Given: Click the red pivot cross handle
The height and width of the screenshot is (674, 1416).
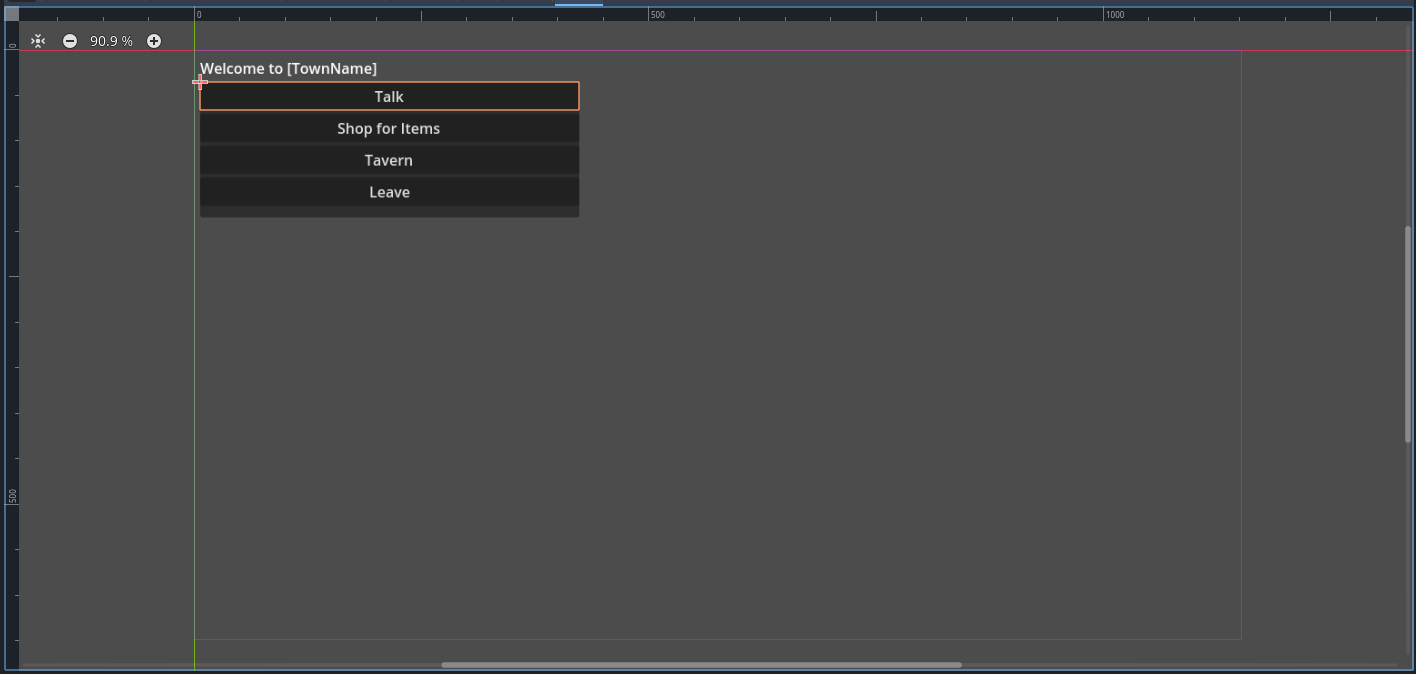Looking at the screenshot, I should point(200,82).
